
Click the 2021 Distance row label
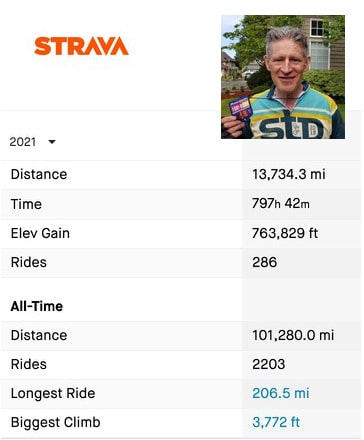point(39,174)
